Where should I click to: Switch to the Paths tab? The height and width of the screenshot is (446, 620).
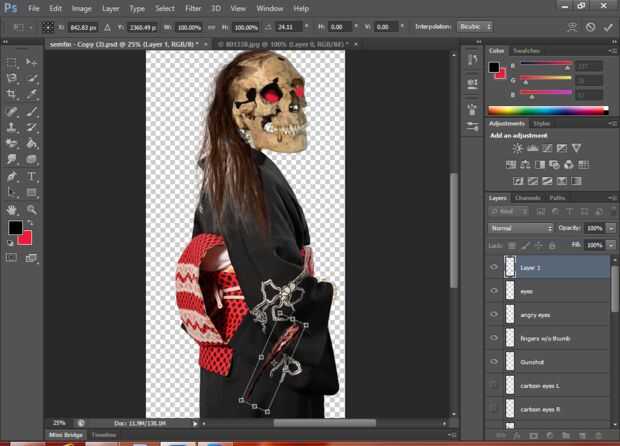coord(557,198)
